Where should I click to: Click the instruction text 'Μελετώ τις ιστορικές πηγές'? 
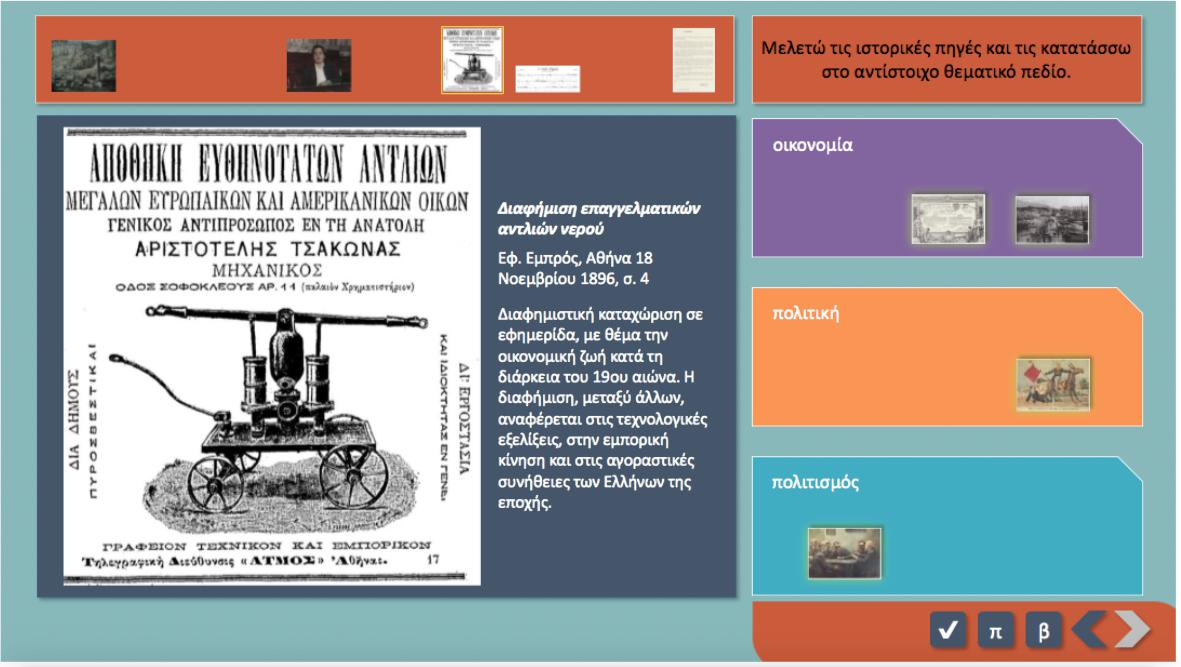[946, 59]
